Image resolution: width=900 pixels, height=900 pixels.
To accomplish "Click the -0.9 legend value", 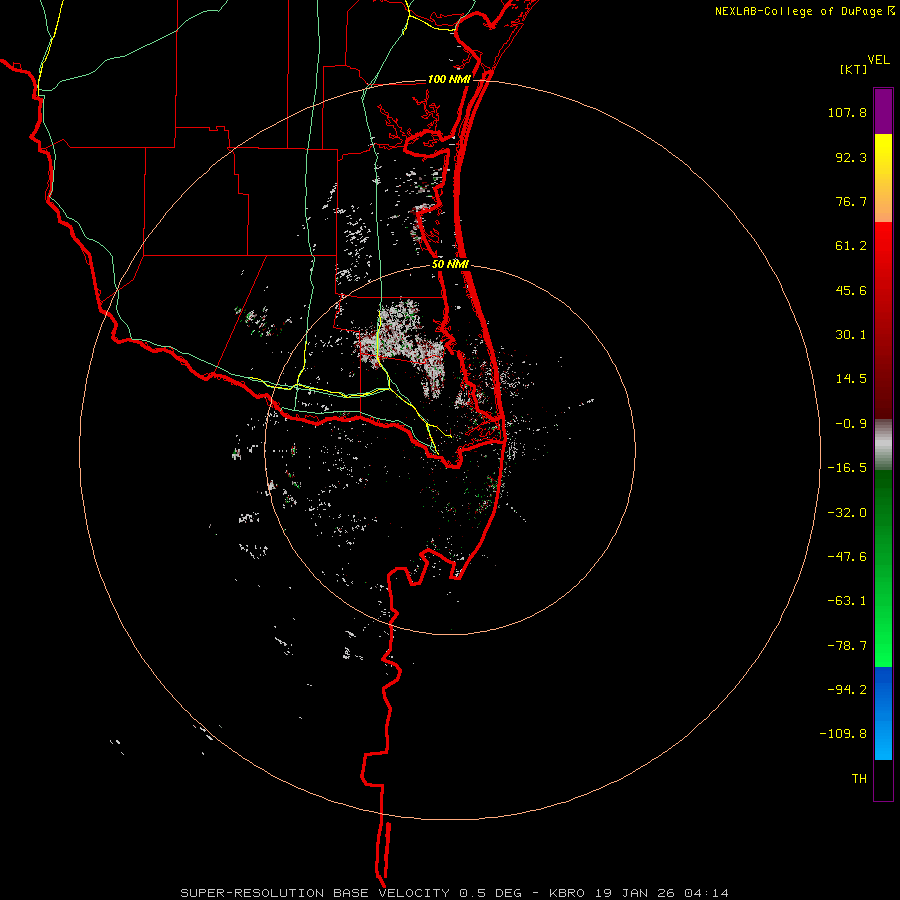I will coord(851,424).
